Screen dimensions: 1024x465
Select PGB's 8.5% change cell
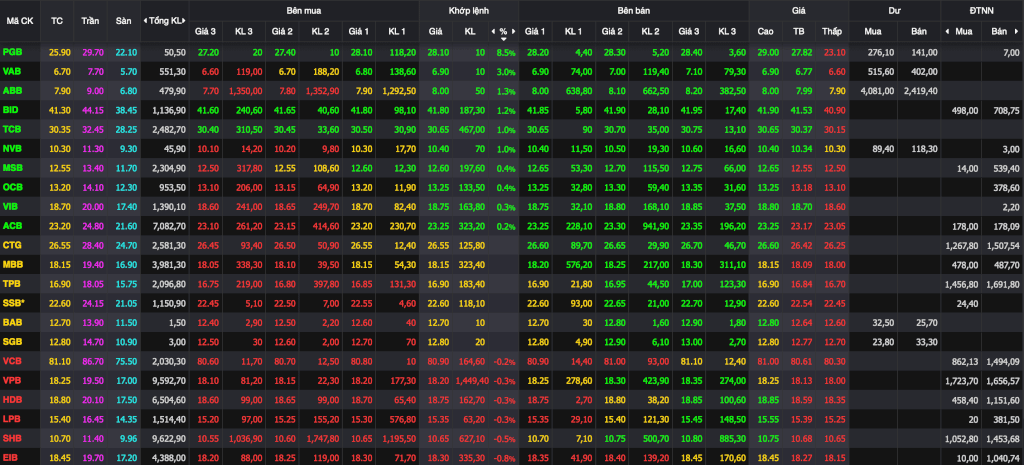[506, 52]
